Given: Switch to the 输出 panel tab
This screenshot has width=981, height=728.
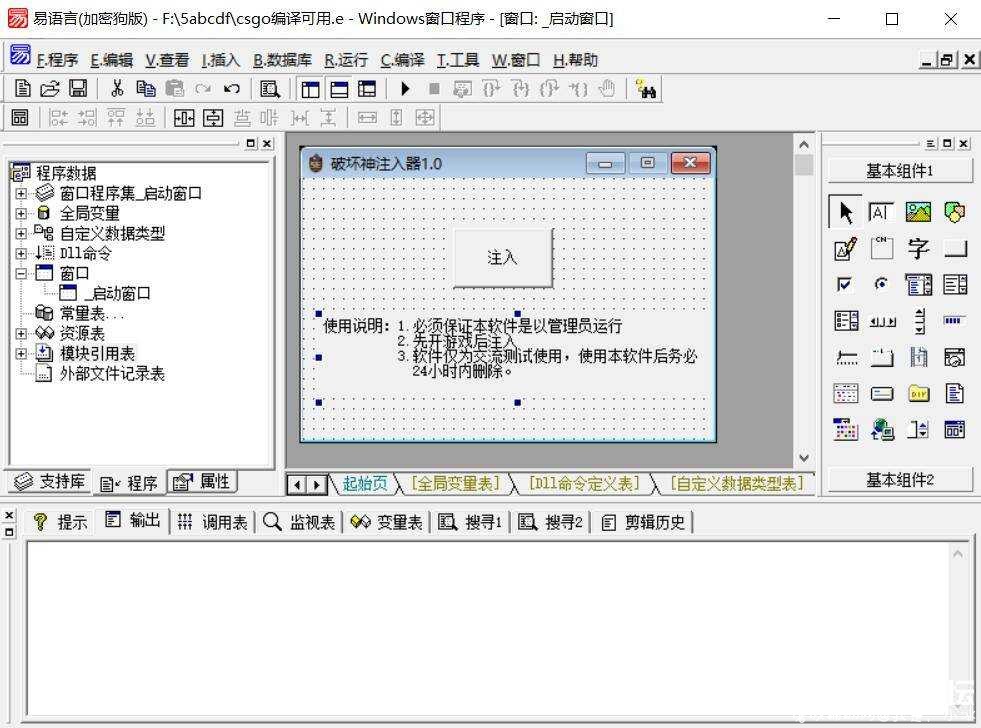Looking at the screenshot, I should pos(133,521).
